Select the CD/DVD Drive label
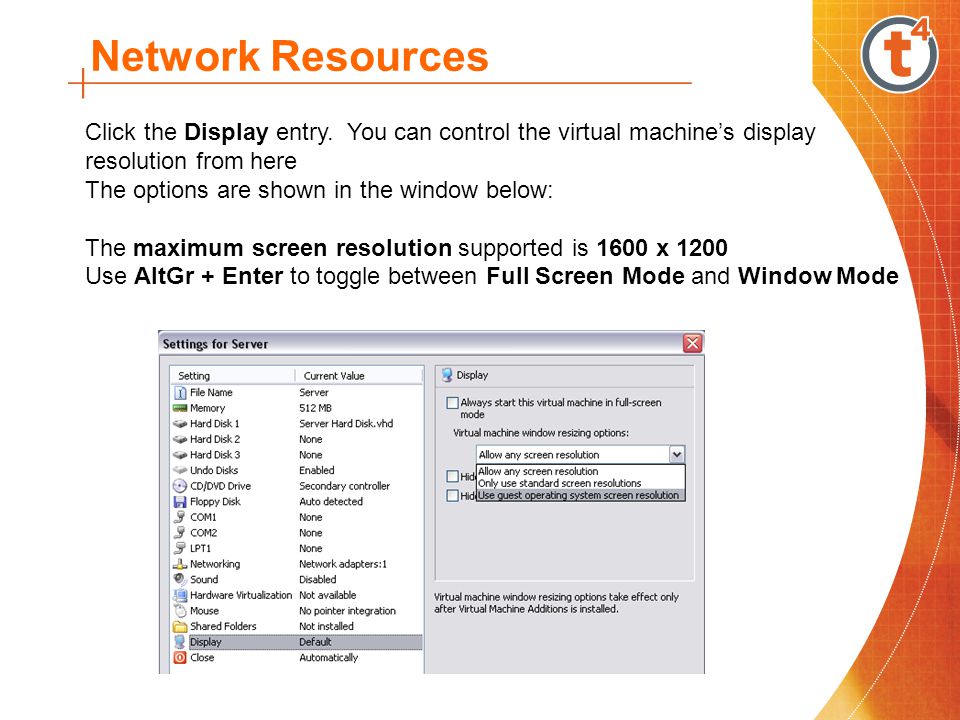This screenshot has width=960, height=720. (x=220, y=486)
